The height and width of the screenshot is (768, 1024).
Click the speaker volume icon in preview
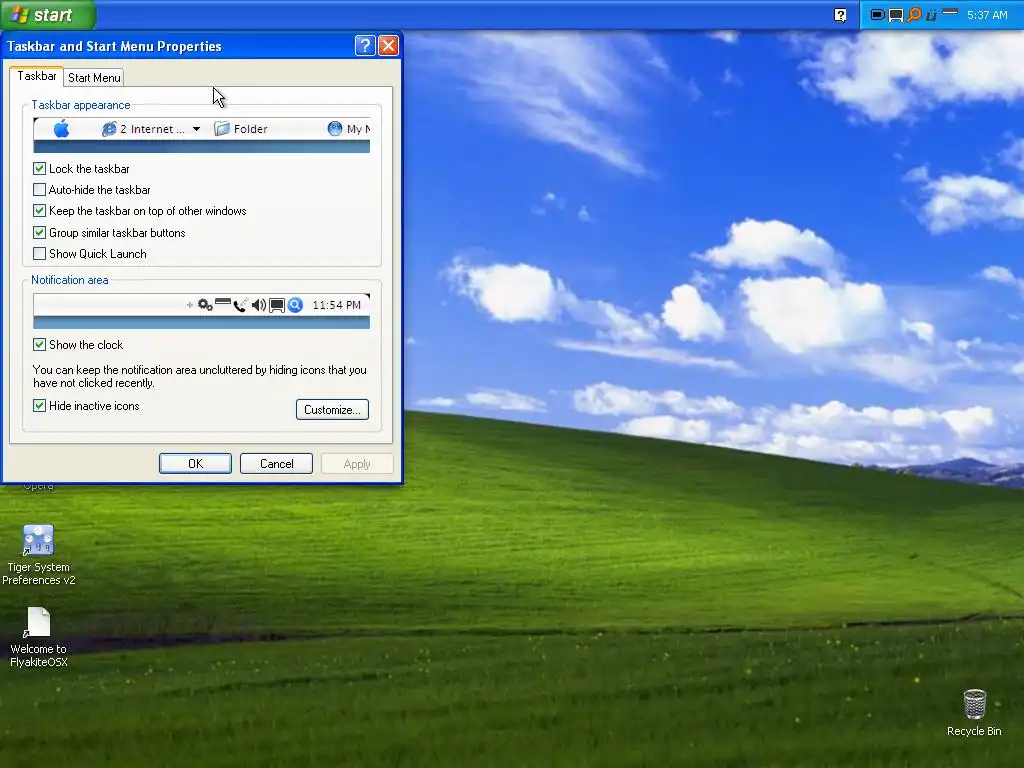[x=259, y=305]
